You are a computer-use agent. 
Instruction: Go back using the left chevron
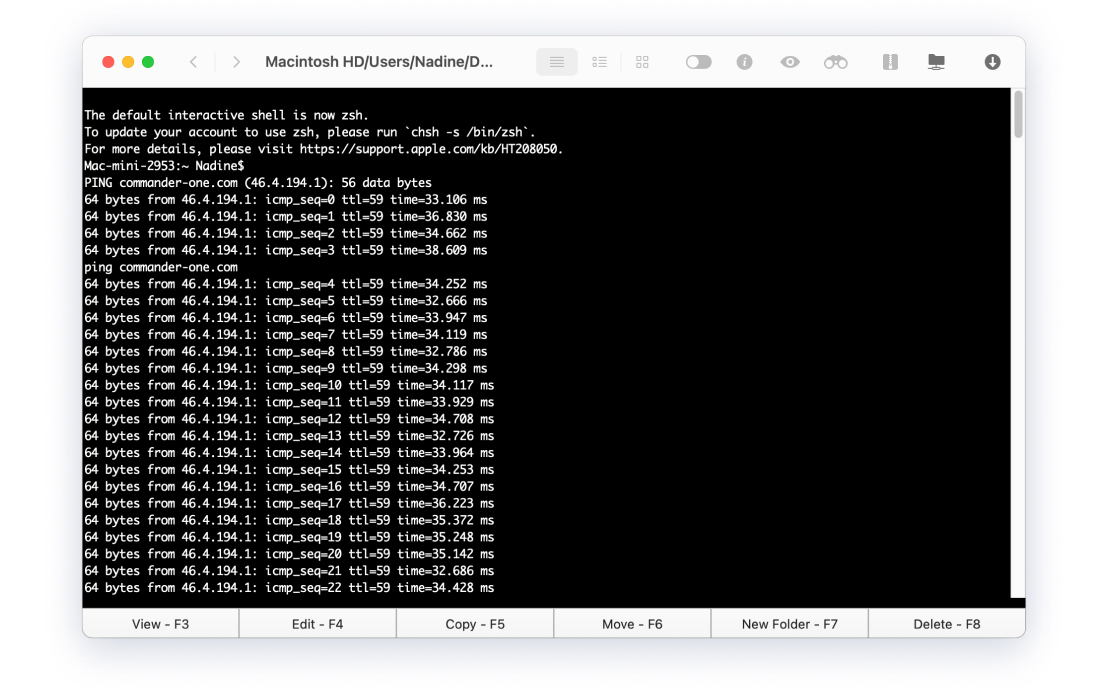pyautogui.click(x=193, y=61)
